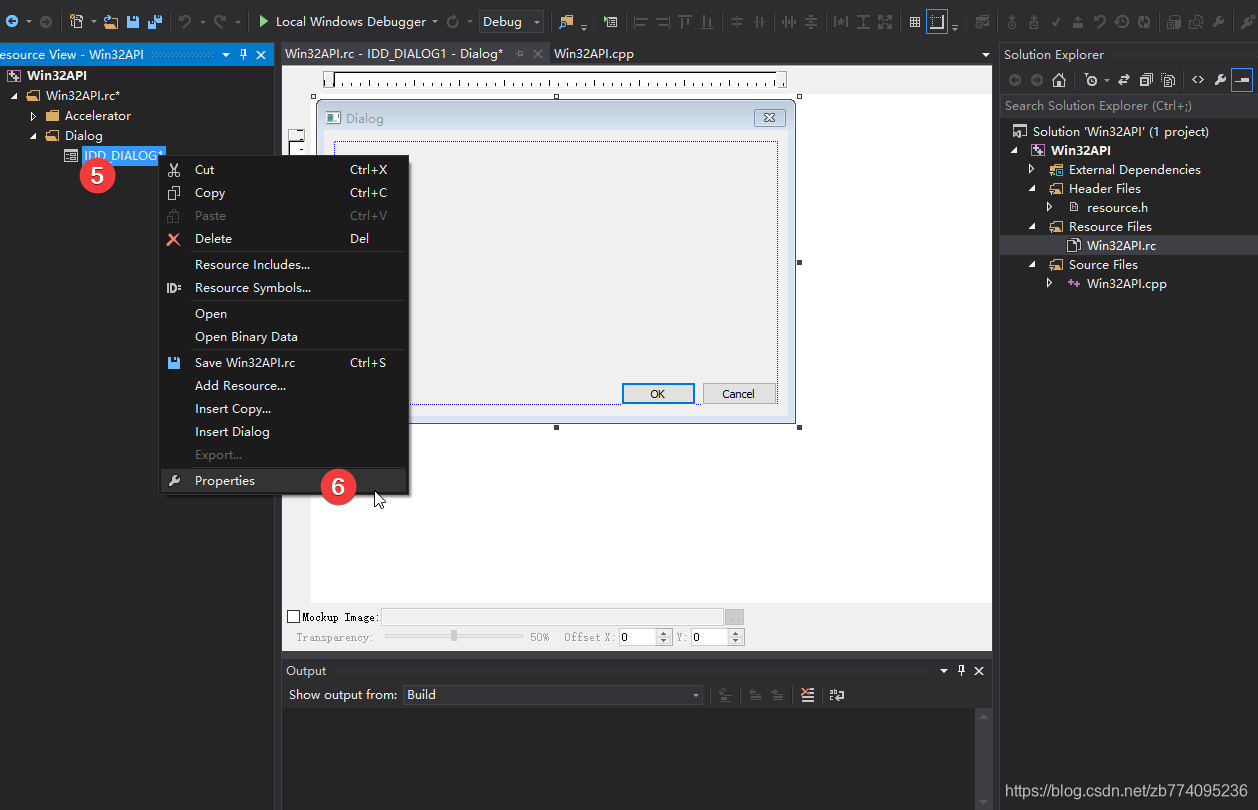Select the Align Tops alignment tool
The height and width of the screenshot is (810, 1258).
click(686, 20)
